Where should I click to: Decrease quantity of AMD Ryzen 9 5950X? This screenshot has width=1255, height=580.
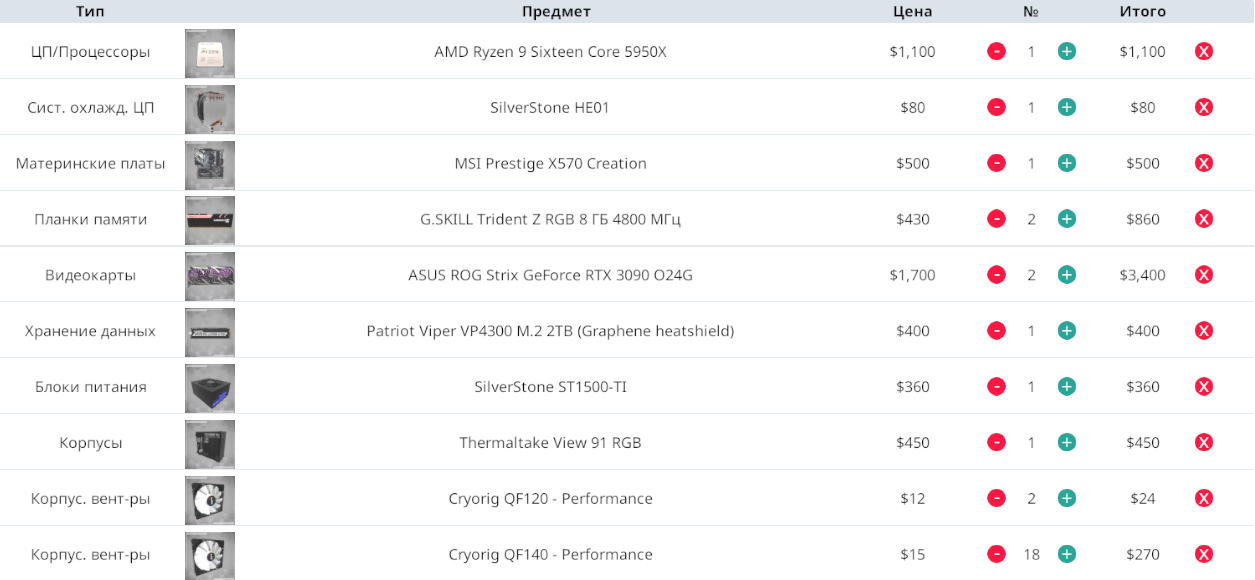point(996,51)
